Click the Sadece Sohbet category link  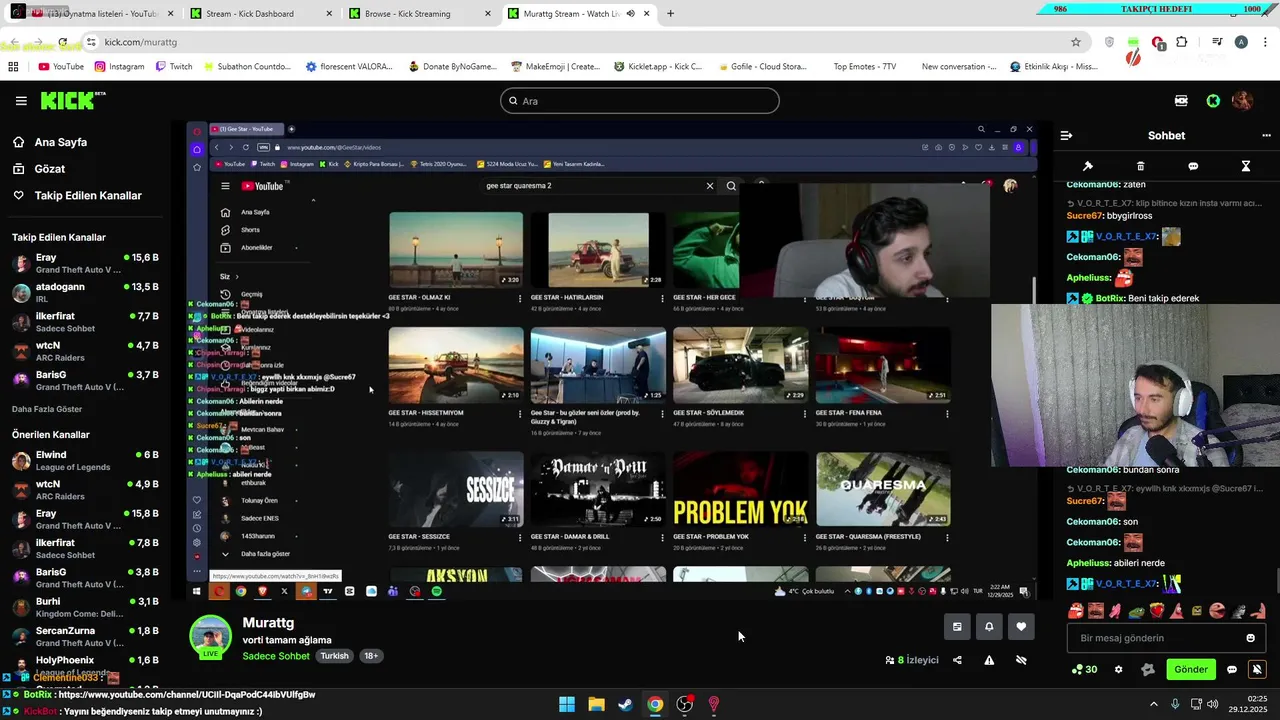coord(276,656)
